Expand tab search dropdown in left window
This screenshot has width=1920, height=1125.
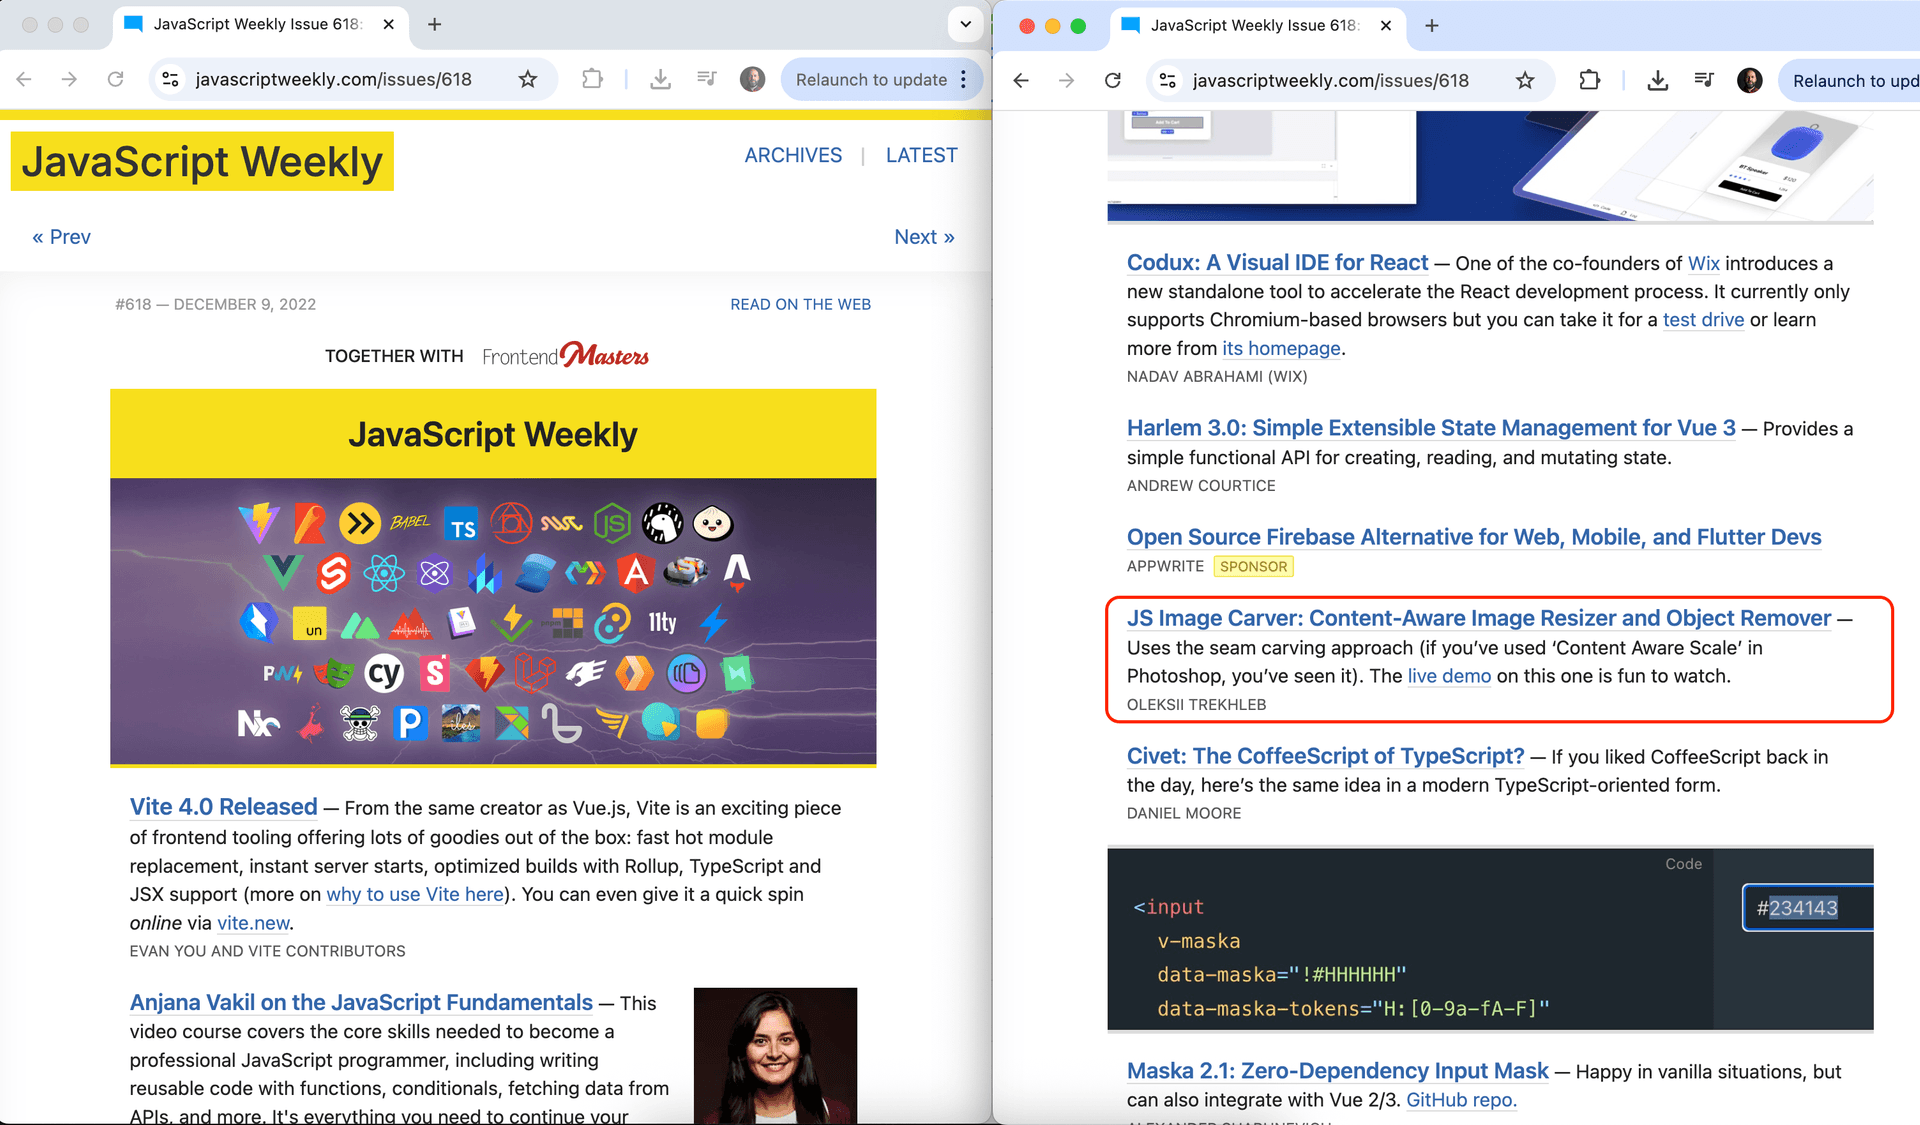(966, 24)
